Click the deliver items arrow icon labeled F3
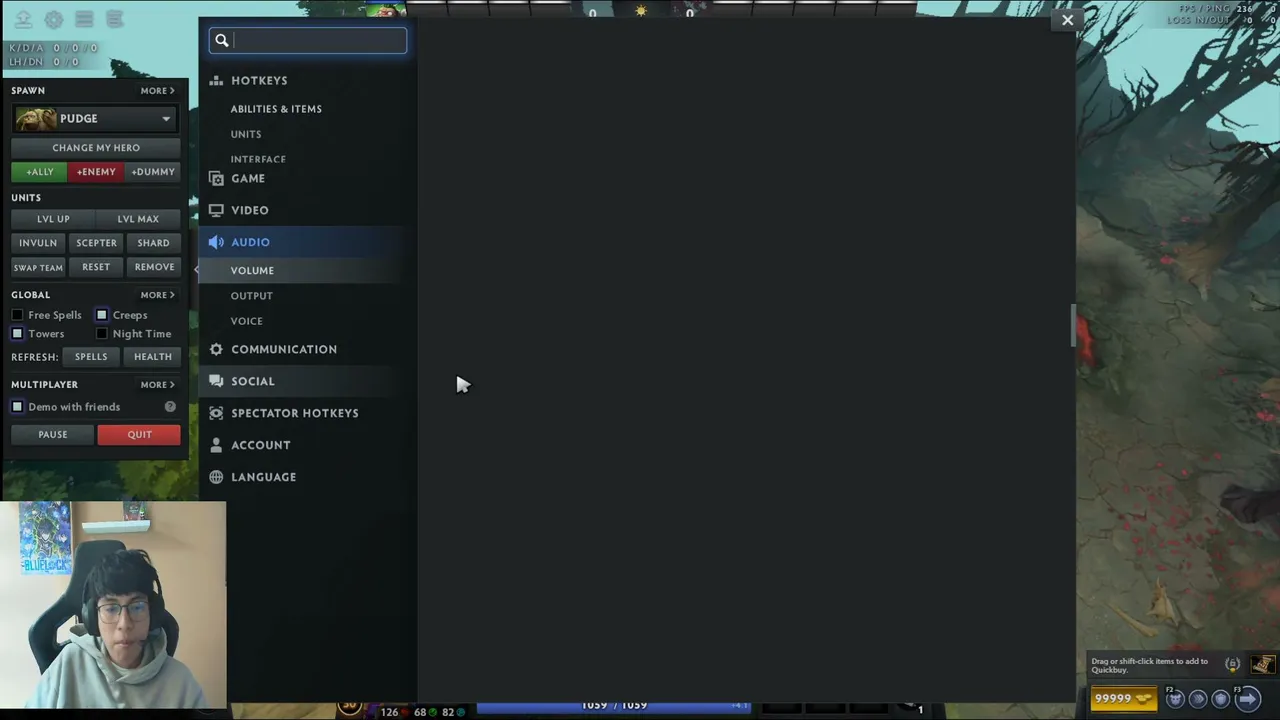Viewport: 1280px width, 720px height. (x=1246, y=699)
